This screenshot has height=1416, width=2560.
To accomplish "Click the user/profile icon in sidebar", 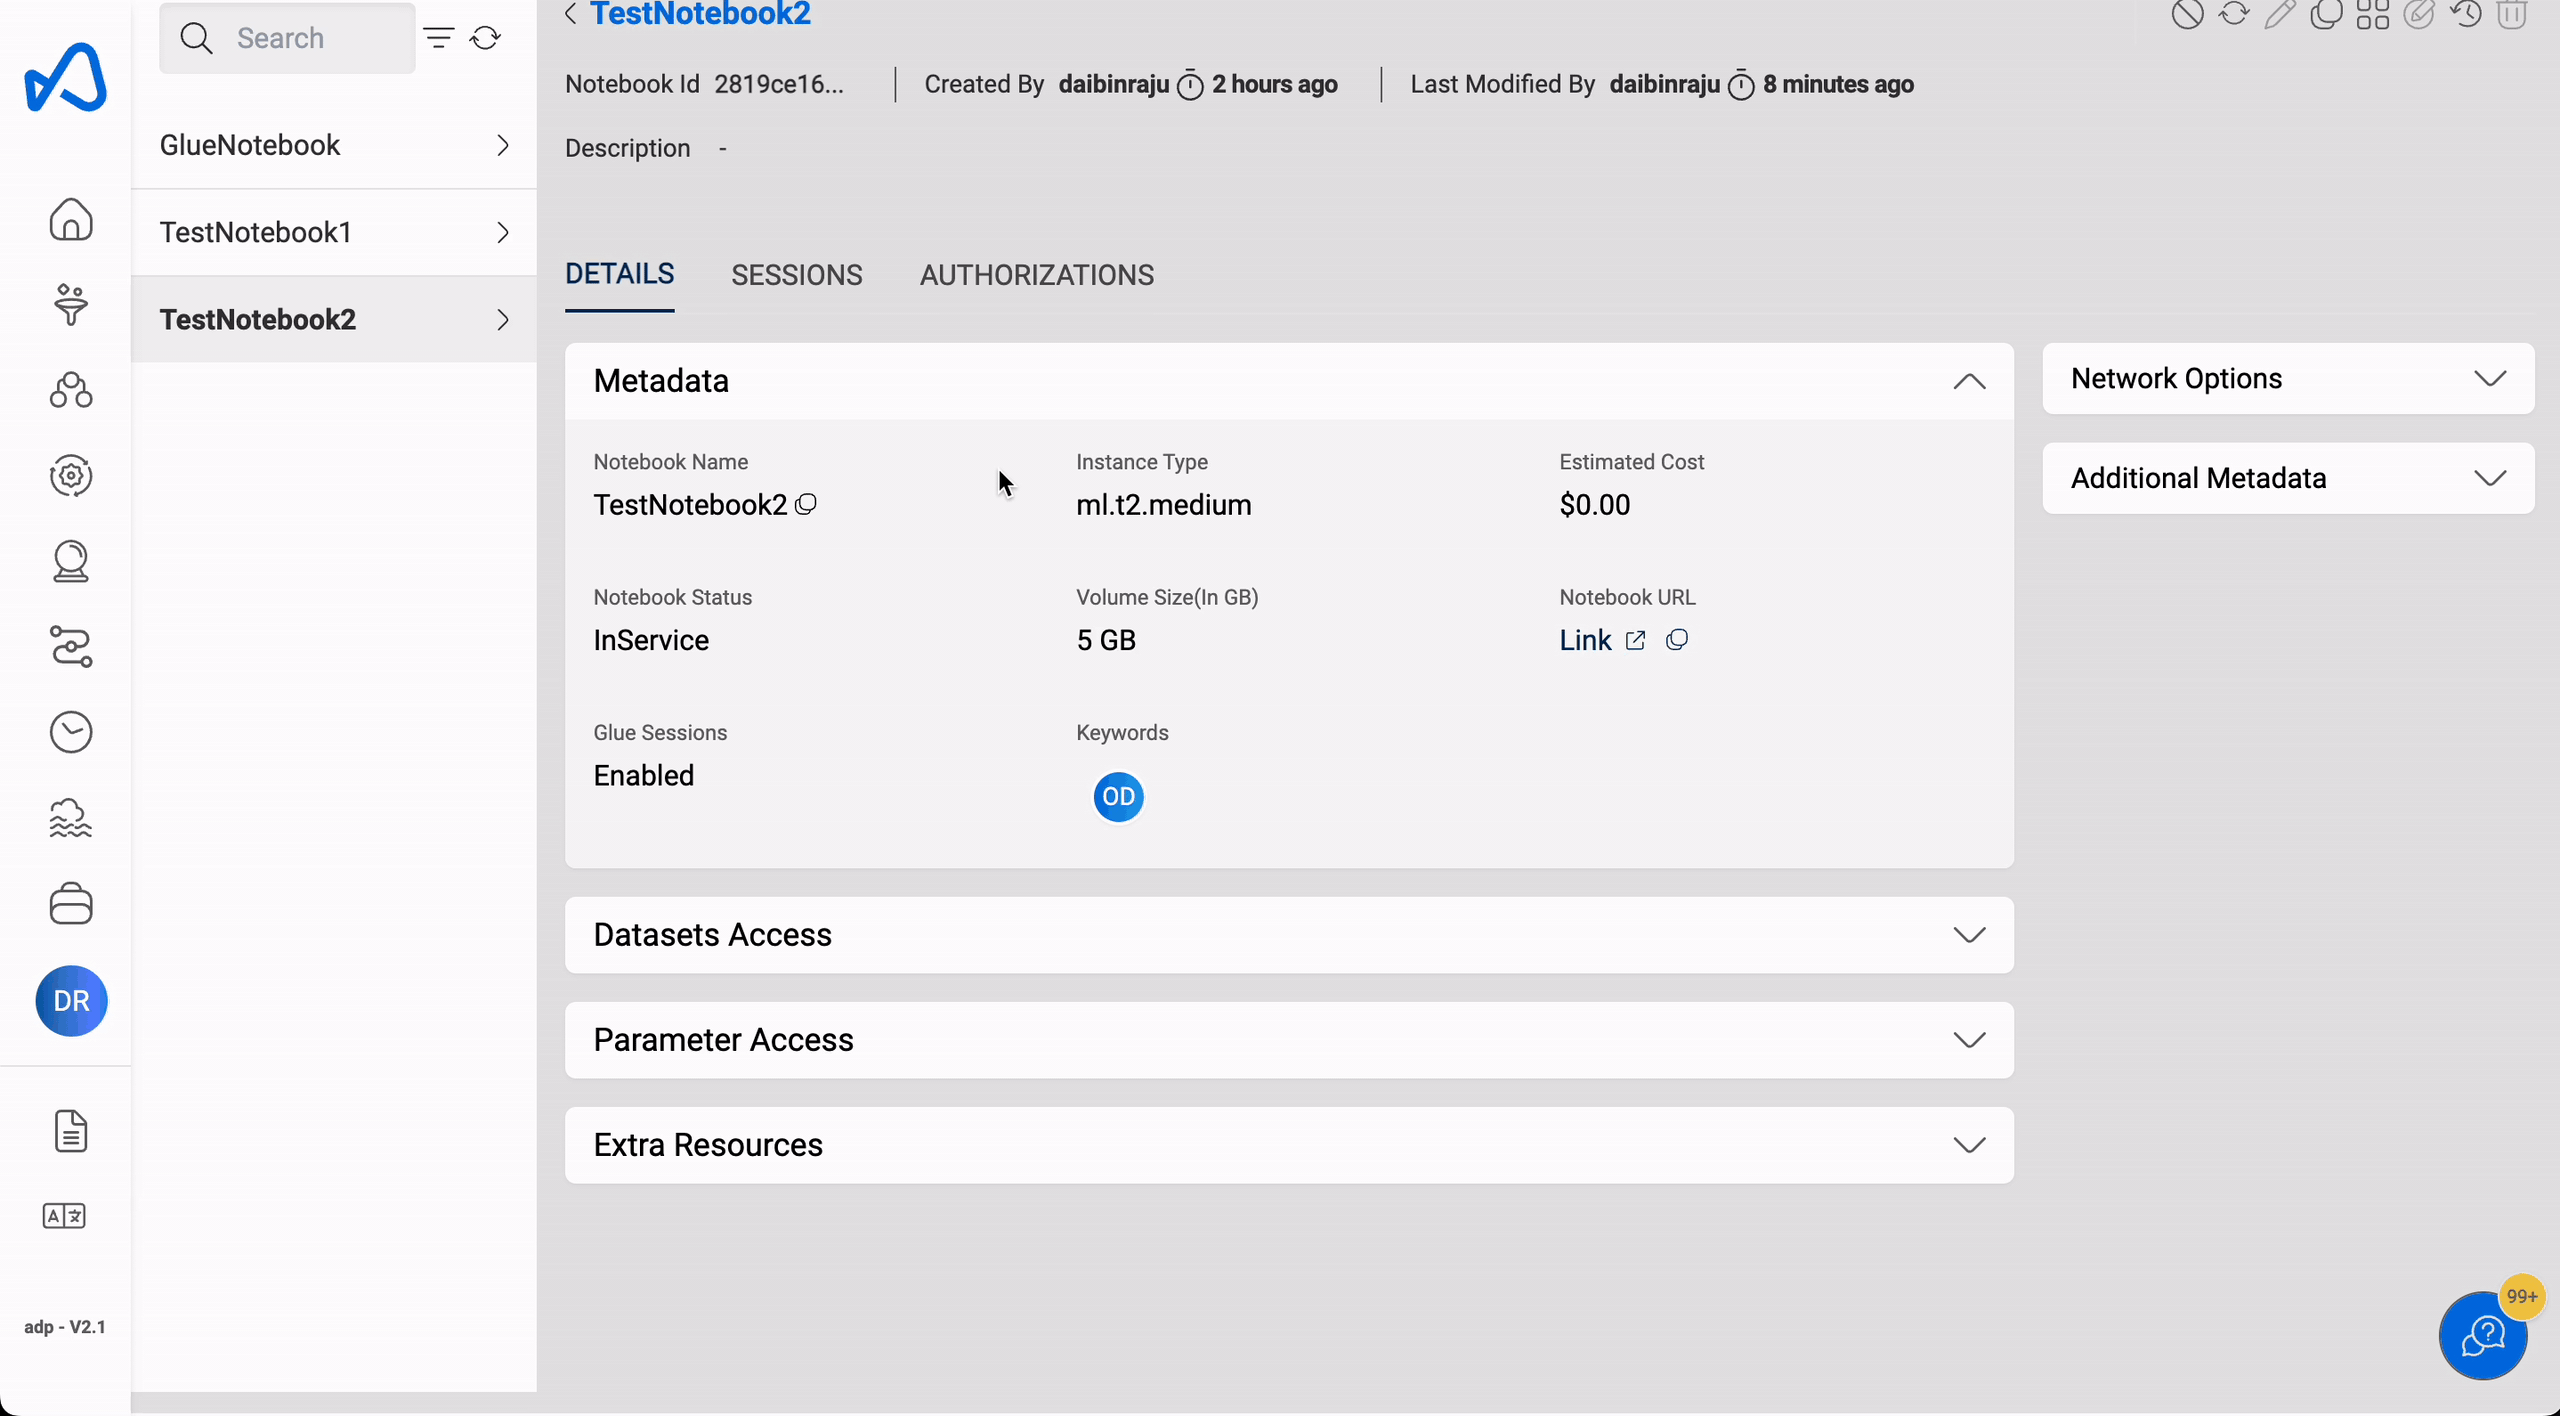I will [x=70, y=999].
